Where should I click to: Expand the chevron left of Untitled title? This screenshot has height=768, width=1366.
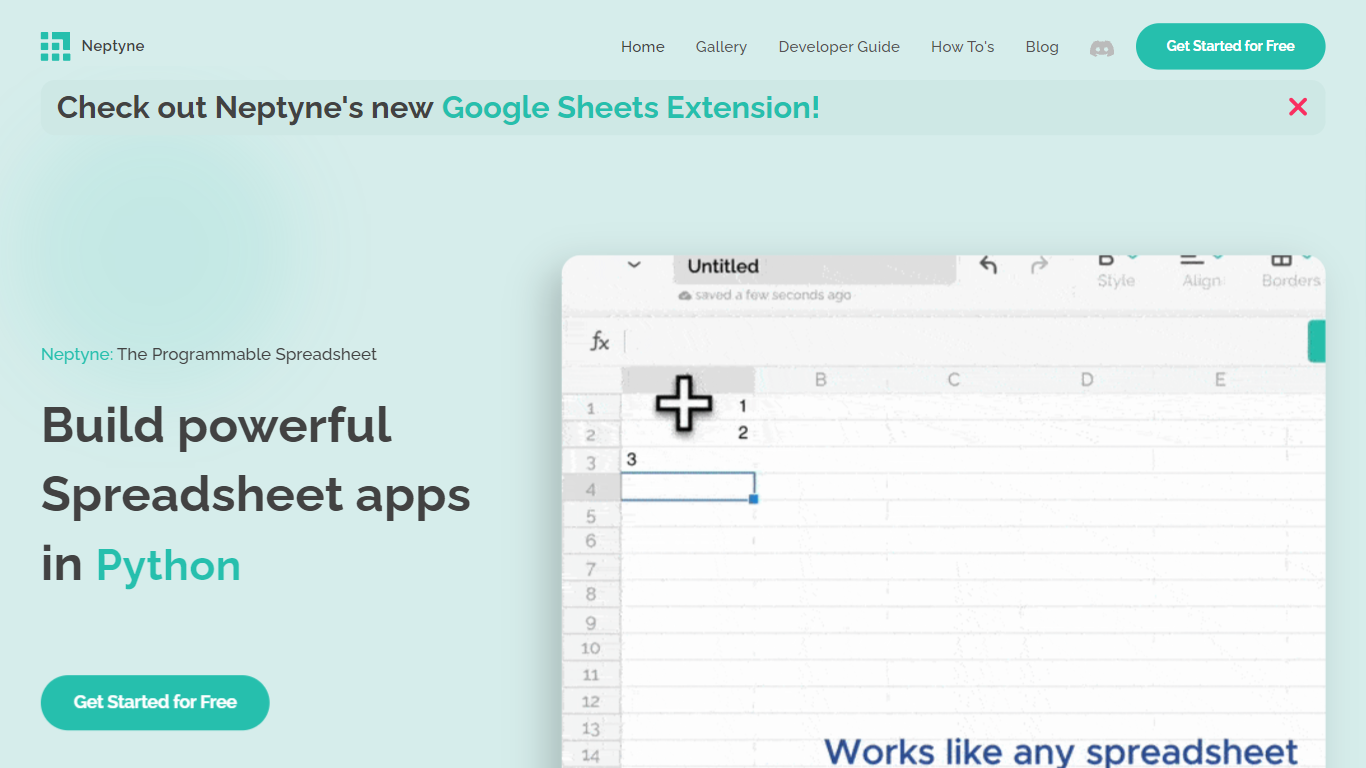[x=633, y=265]
